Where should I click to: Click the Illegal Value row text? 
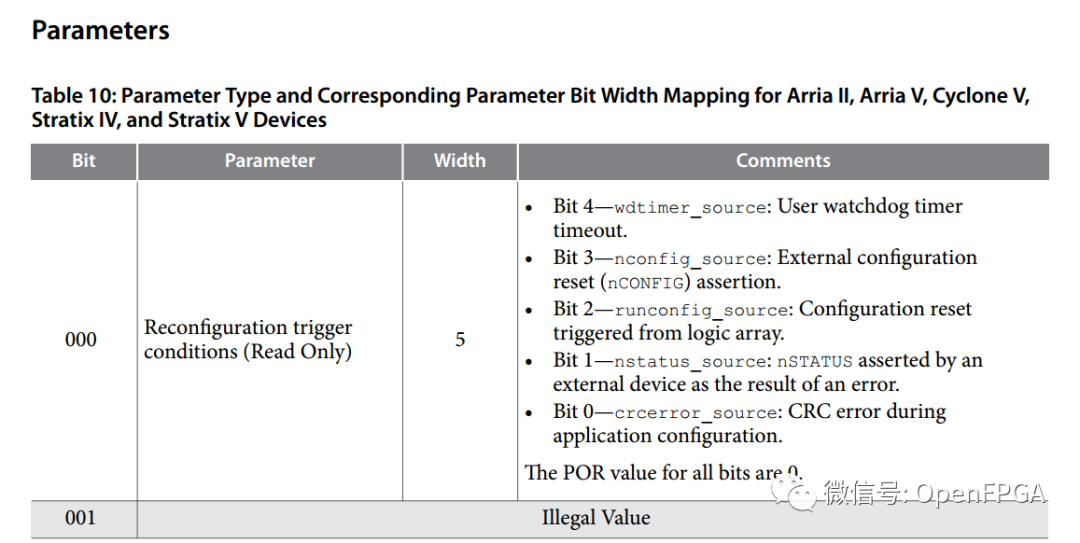[x=595, y=518]
